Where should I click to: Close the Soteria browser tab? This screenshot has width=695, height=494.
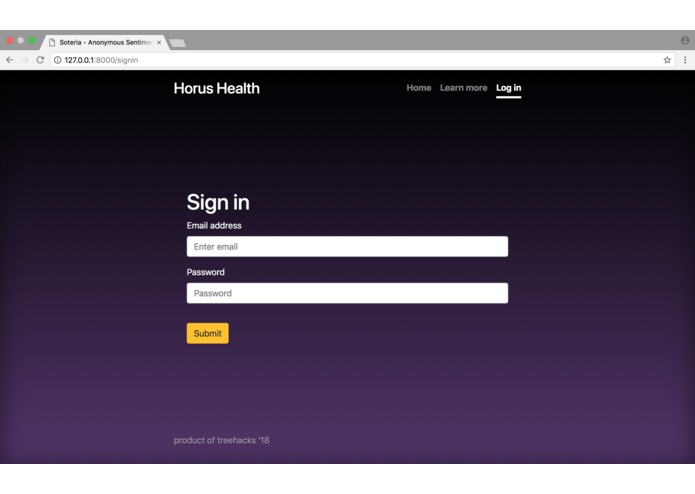(159, 43)
